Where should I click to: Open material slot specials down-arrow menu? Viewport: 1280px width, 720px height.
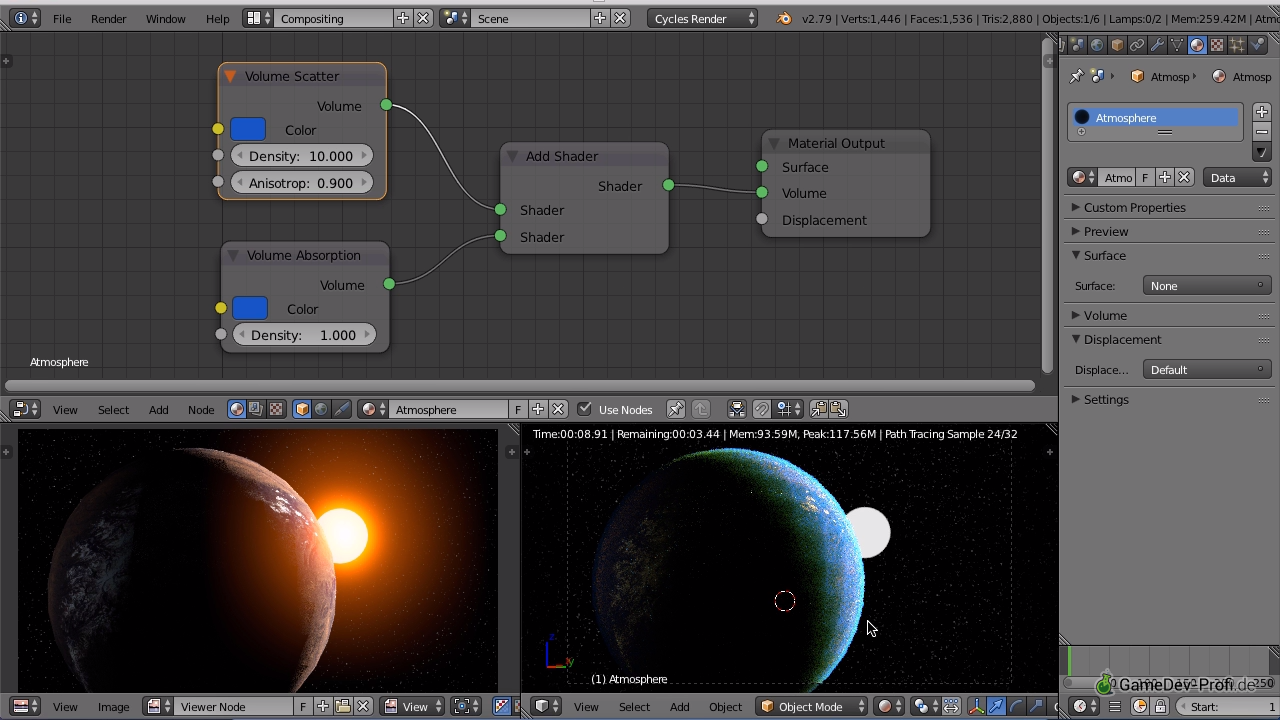[1262, 153]
